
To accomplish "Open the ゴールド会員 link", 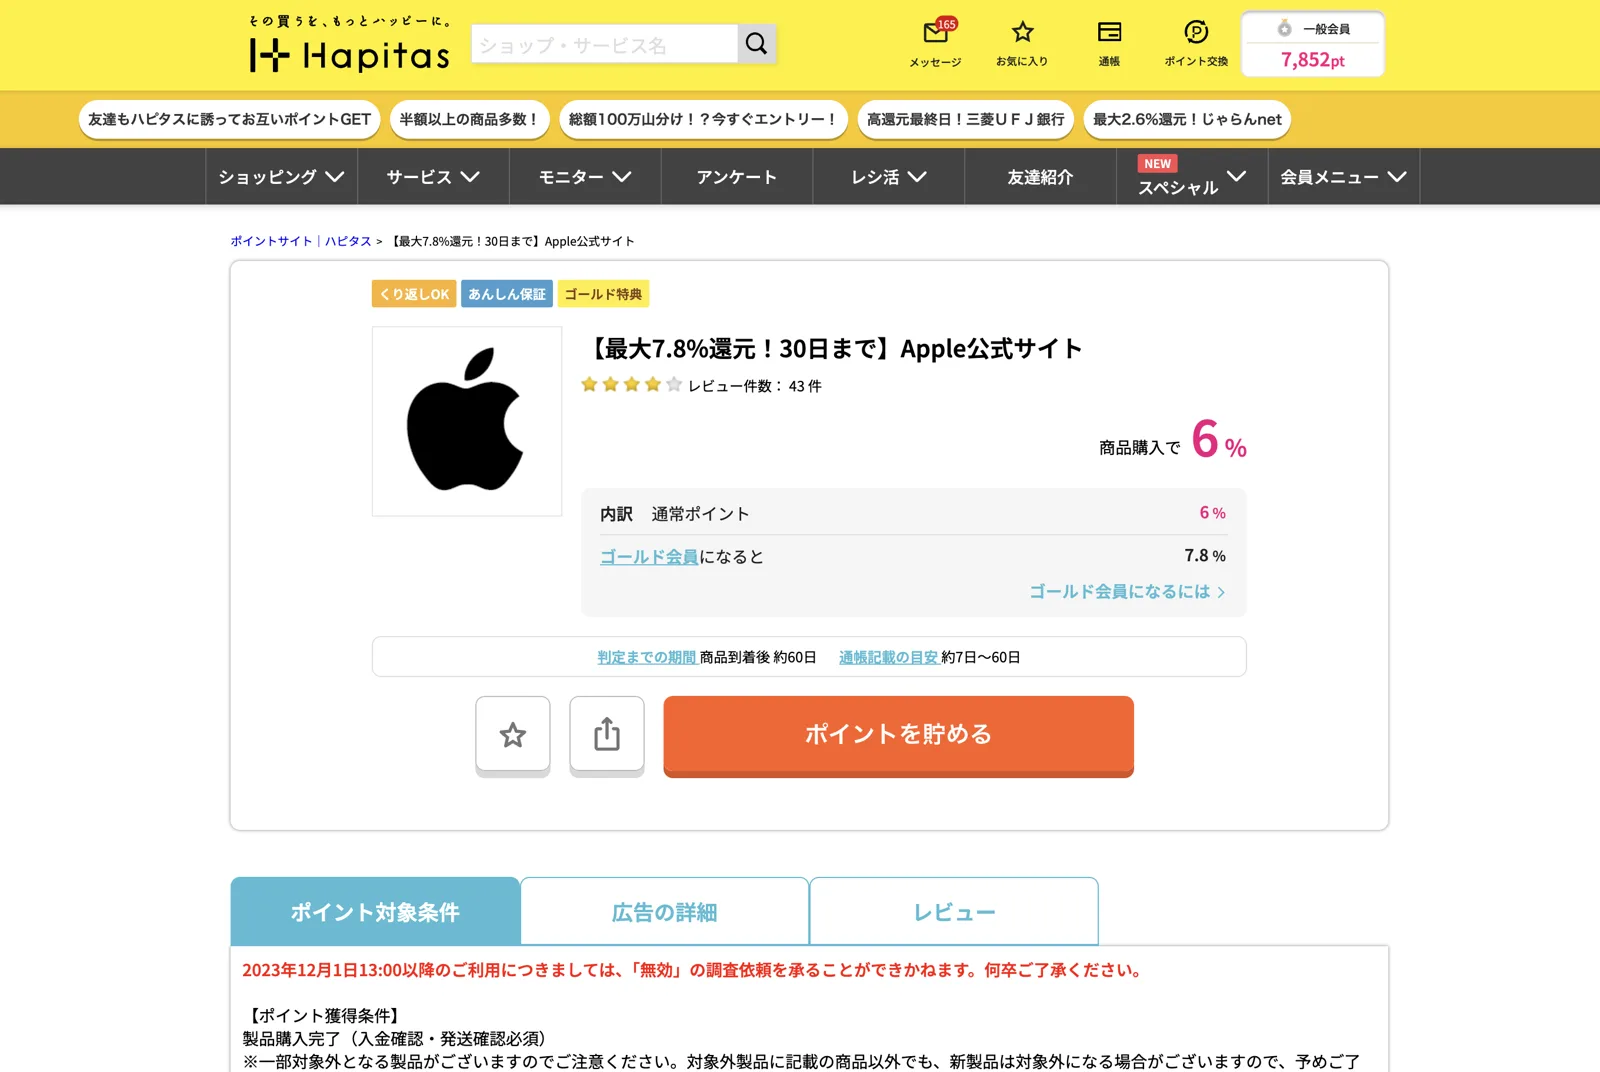I will [x=649, y=557].
